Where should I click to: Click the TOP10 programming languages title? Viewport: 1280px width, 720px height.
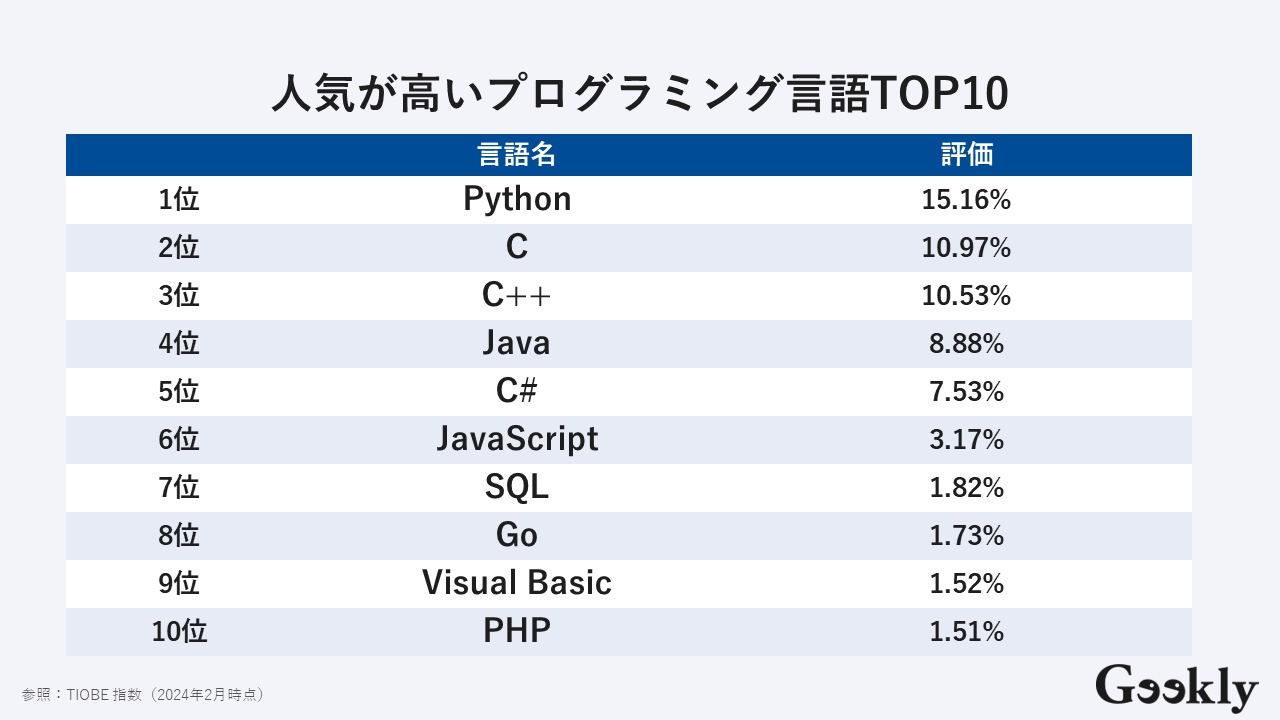click(x=640, y=95)
